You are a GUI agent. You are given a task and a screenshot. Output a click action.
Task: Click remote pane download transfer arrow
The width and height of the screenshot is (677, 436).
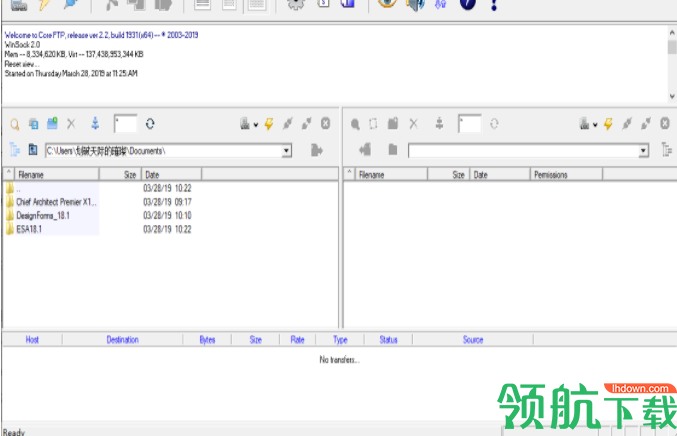pyautogui.click(x=365, y=150)
